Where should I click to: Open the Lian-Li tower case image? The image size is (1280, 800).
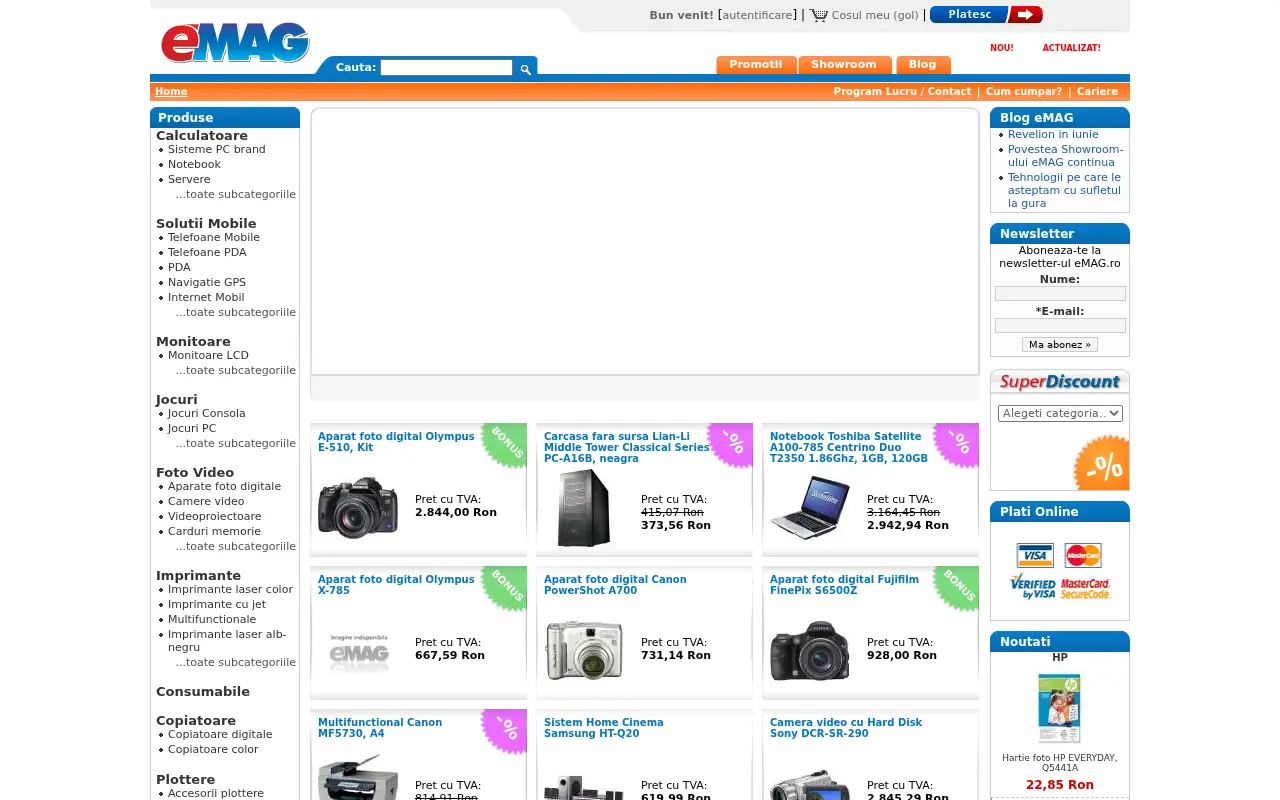[584, 508]
